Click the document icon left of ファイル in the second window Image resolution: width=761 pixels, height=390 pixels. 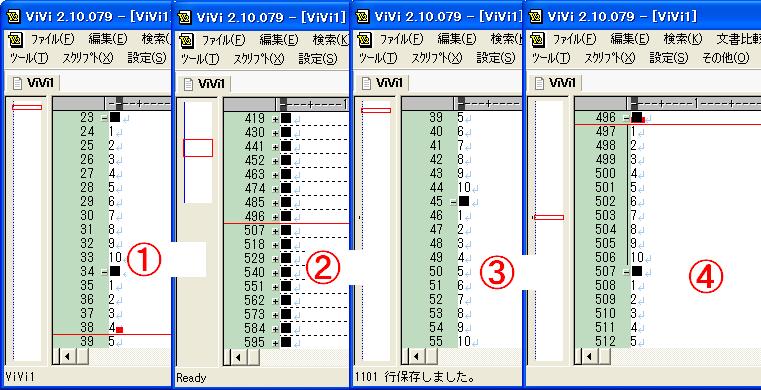pyautogui.click(x=187, y=40)
